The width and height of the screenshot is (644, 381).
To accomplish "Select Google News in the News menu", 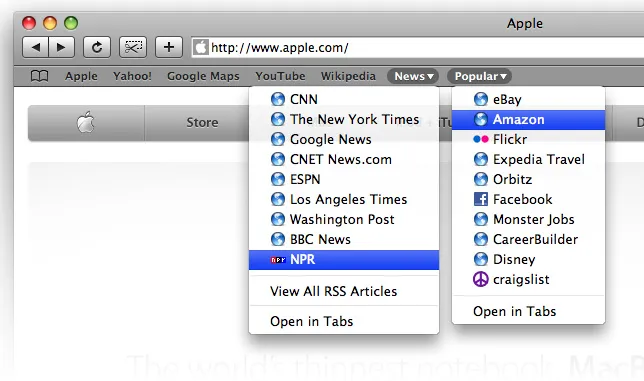I will (344, 140).
